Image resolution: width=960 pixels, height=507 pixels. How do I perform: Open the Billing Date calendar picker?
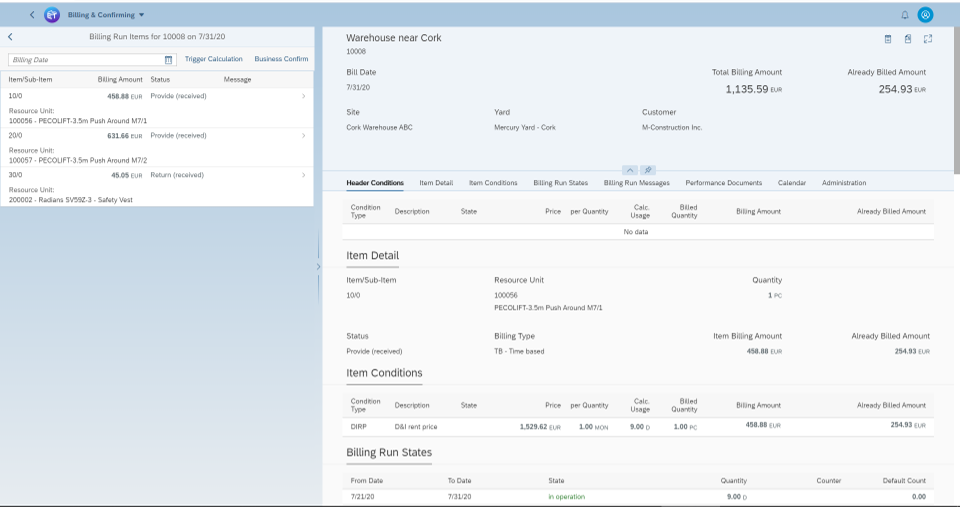click(169, 60)
